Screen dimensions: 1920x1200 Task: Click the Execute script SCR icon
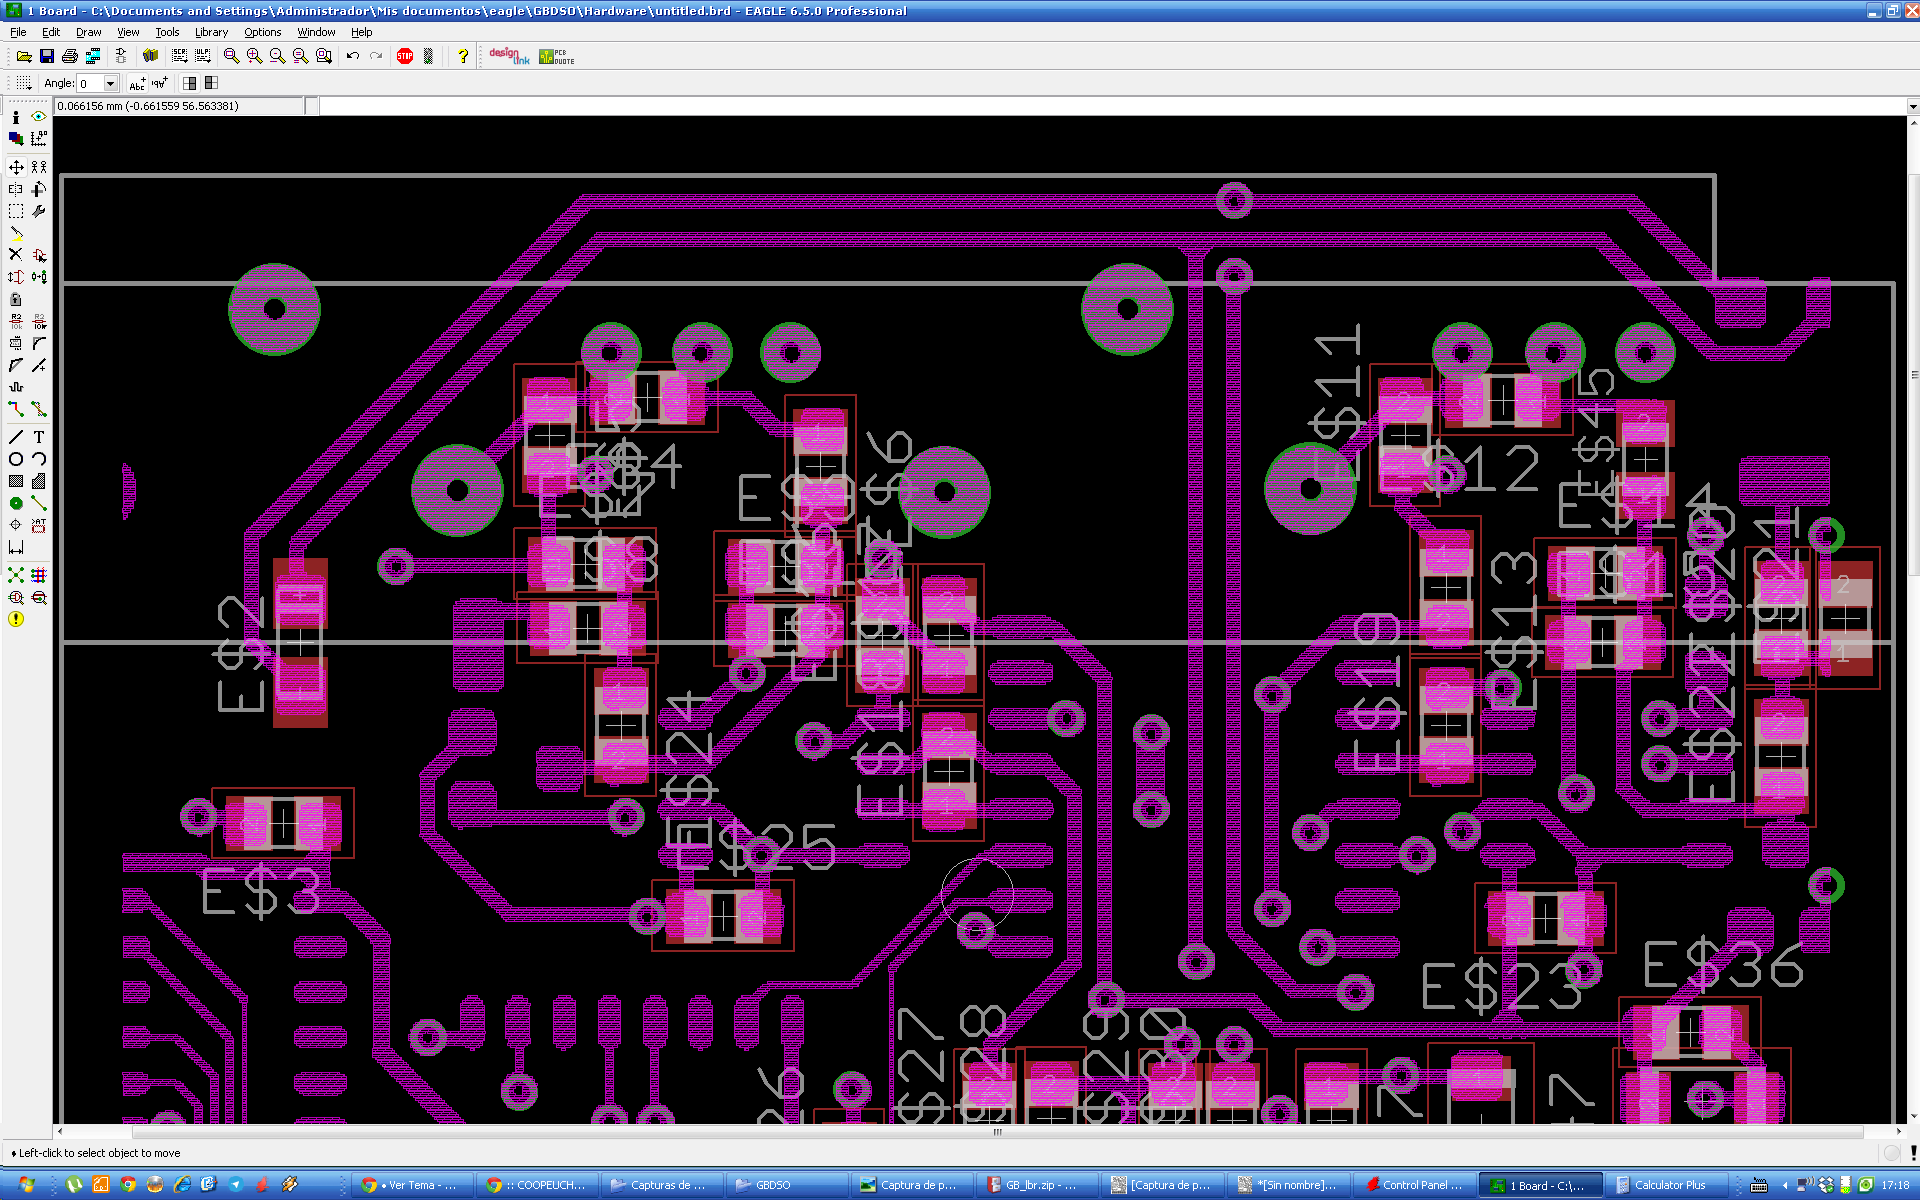coord(180,56)
